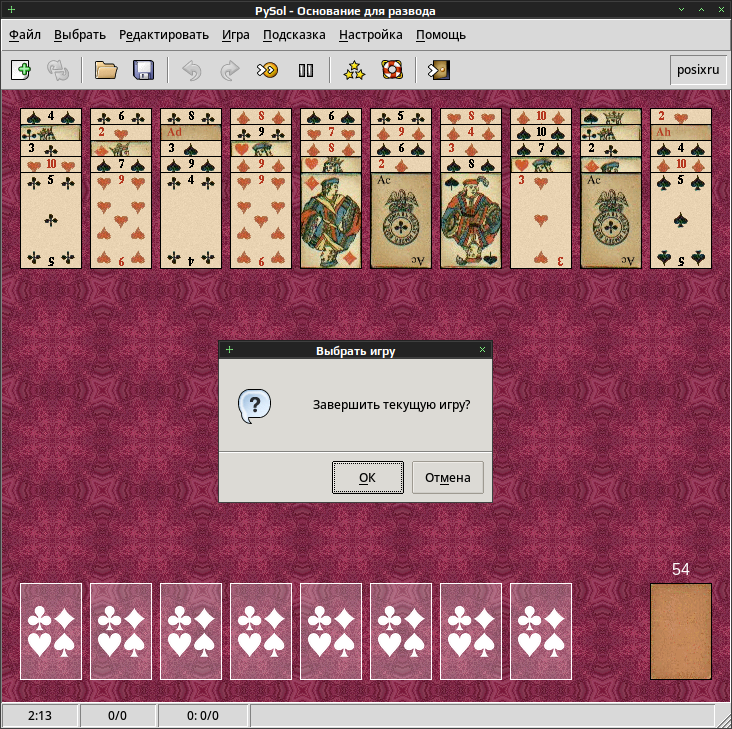The height and width of the screenshot is (729, 732).
Task: Click the restart game toolbar icon
Action: tap(58, 70)
